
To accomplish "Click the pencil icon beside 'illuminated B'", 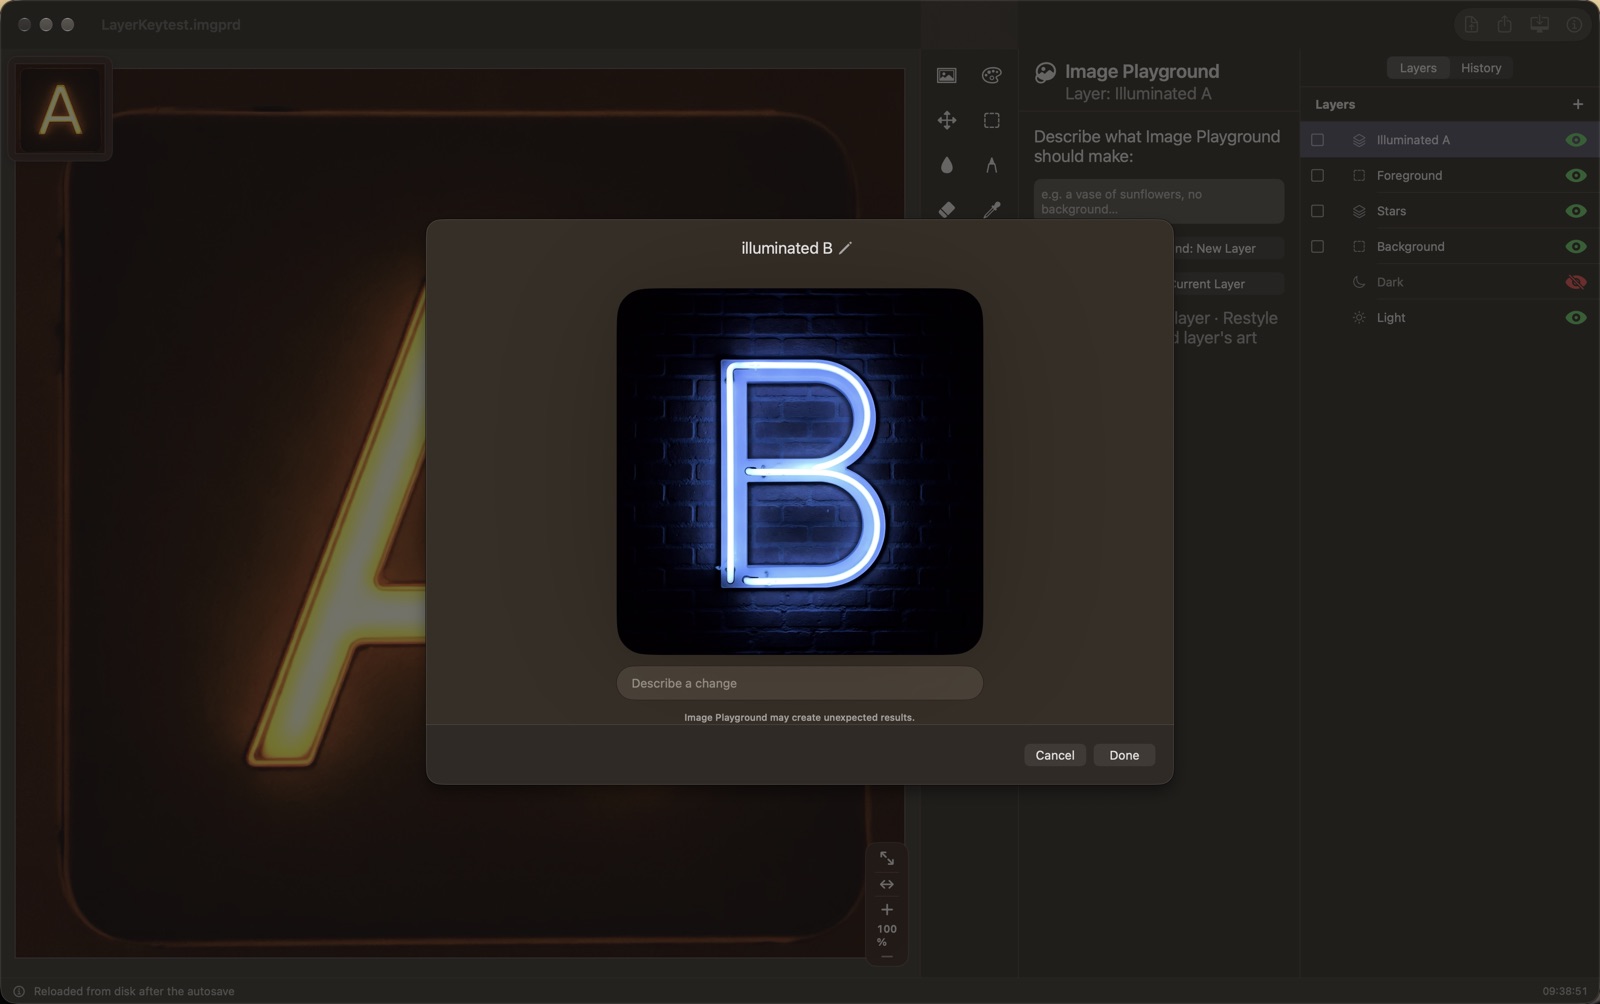I will (845, 248).
